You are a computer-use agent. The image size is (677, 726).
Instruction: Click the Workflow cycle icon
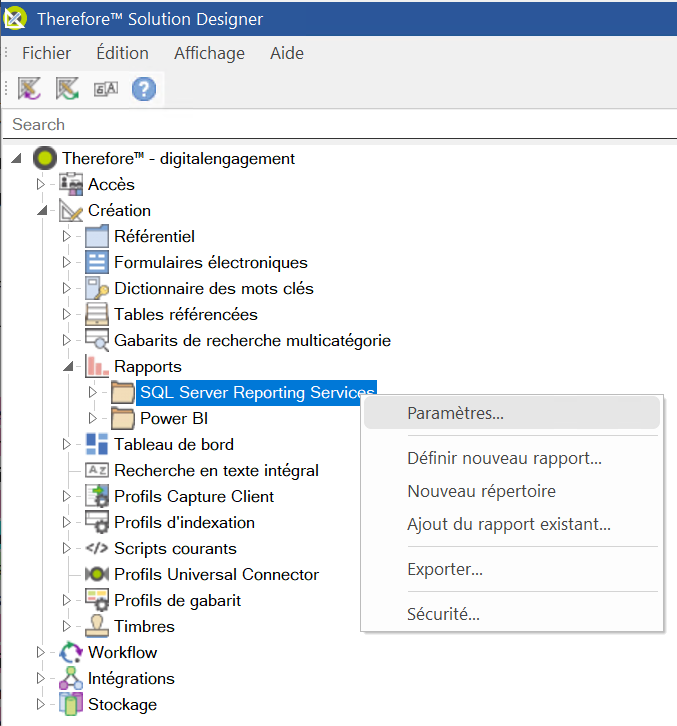coord(71,652)
